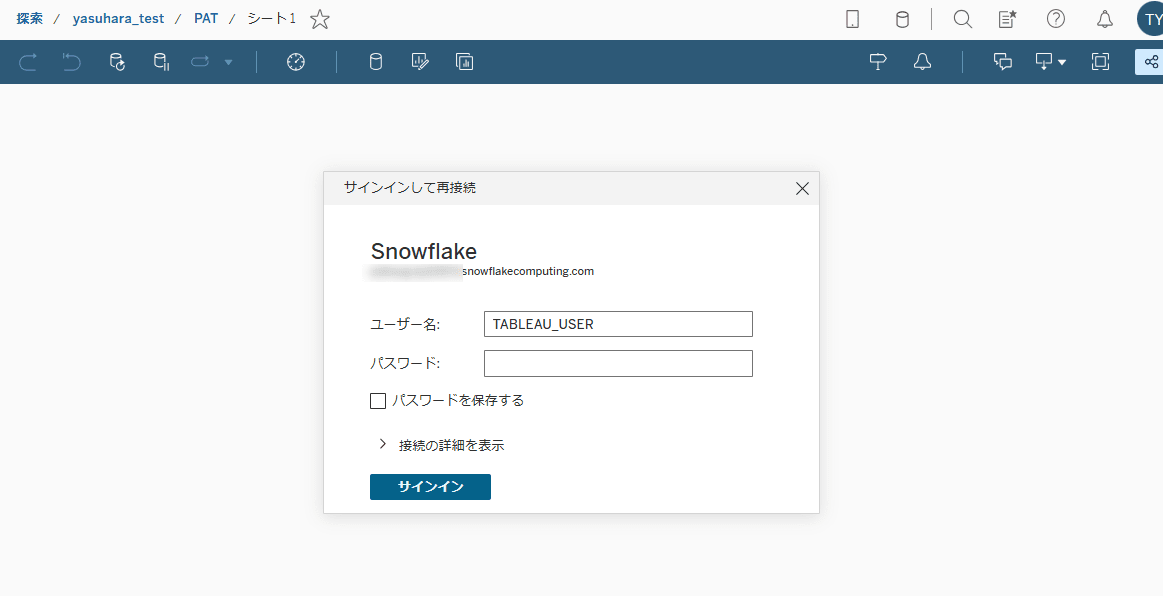Open the toolbar data source cylinder icon
1163x596 pixels.
click(376, 62)
